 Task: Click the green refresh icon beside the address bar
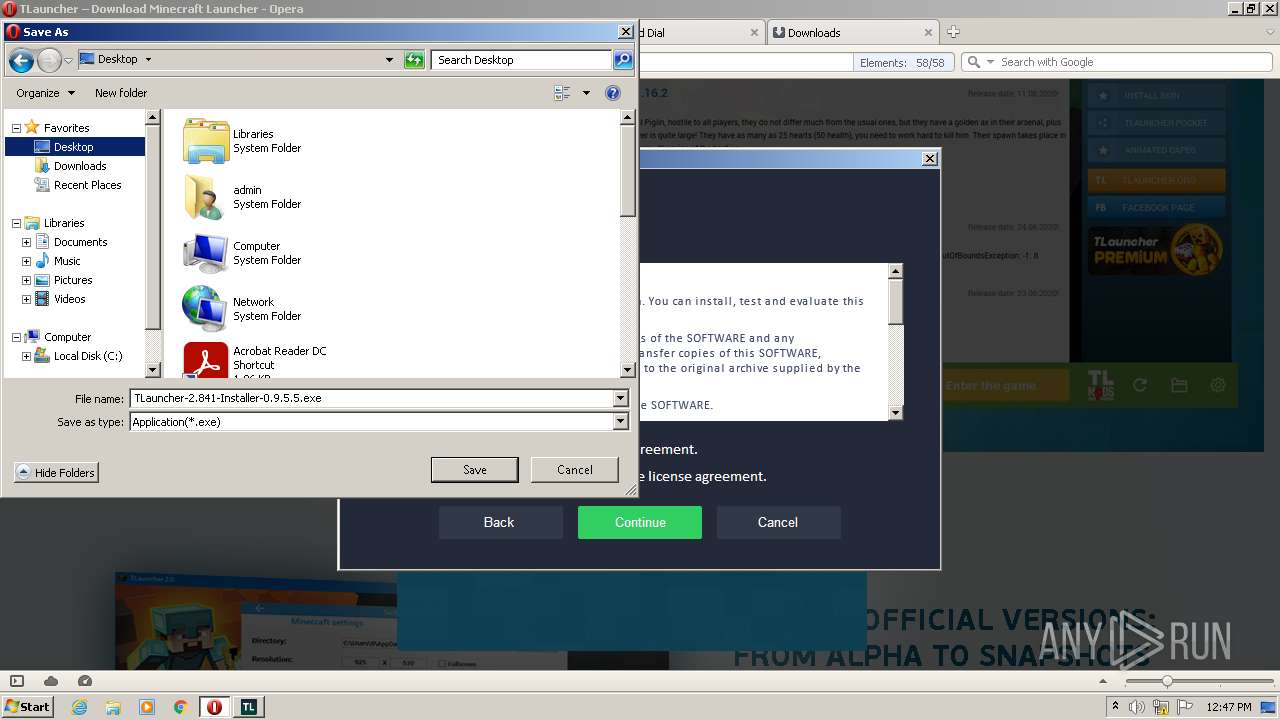[x=414, y=60]
